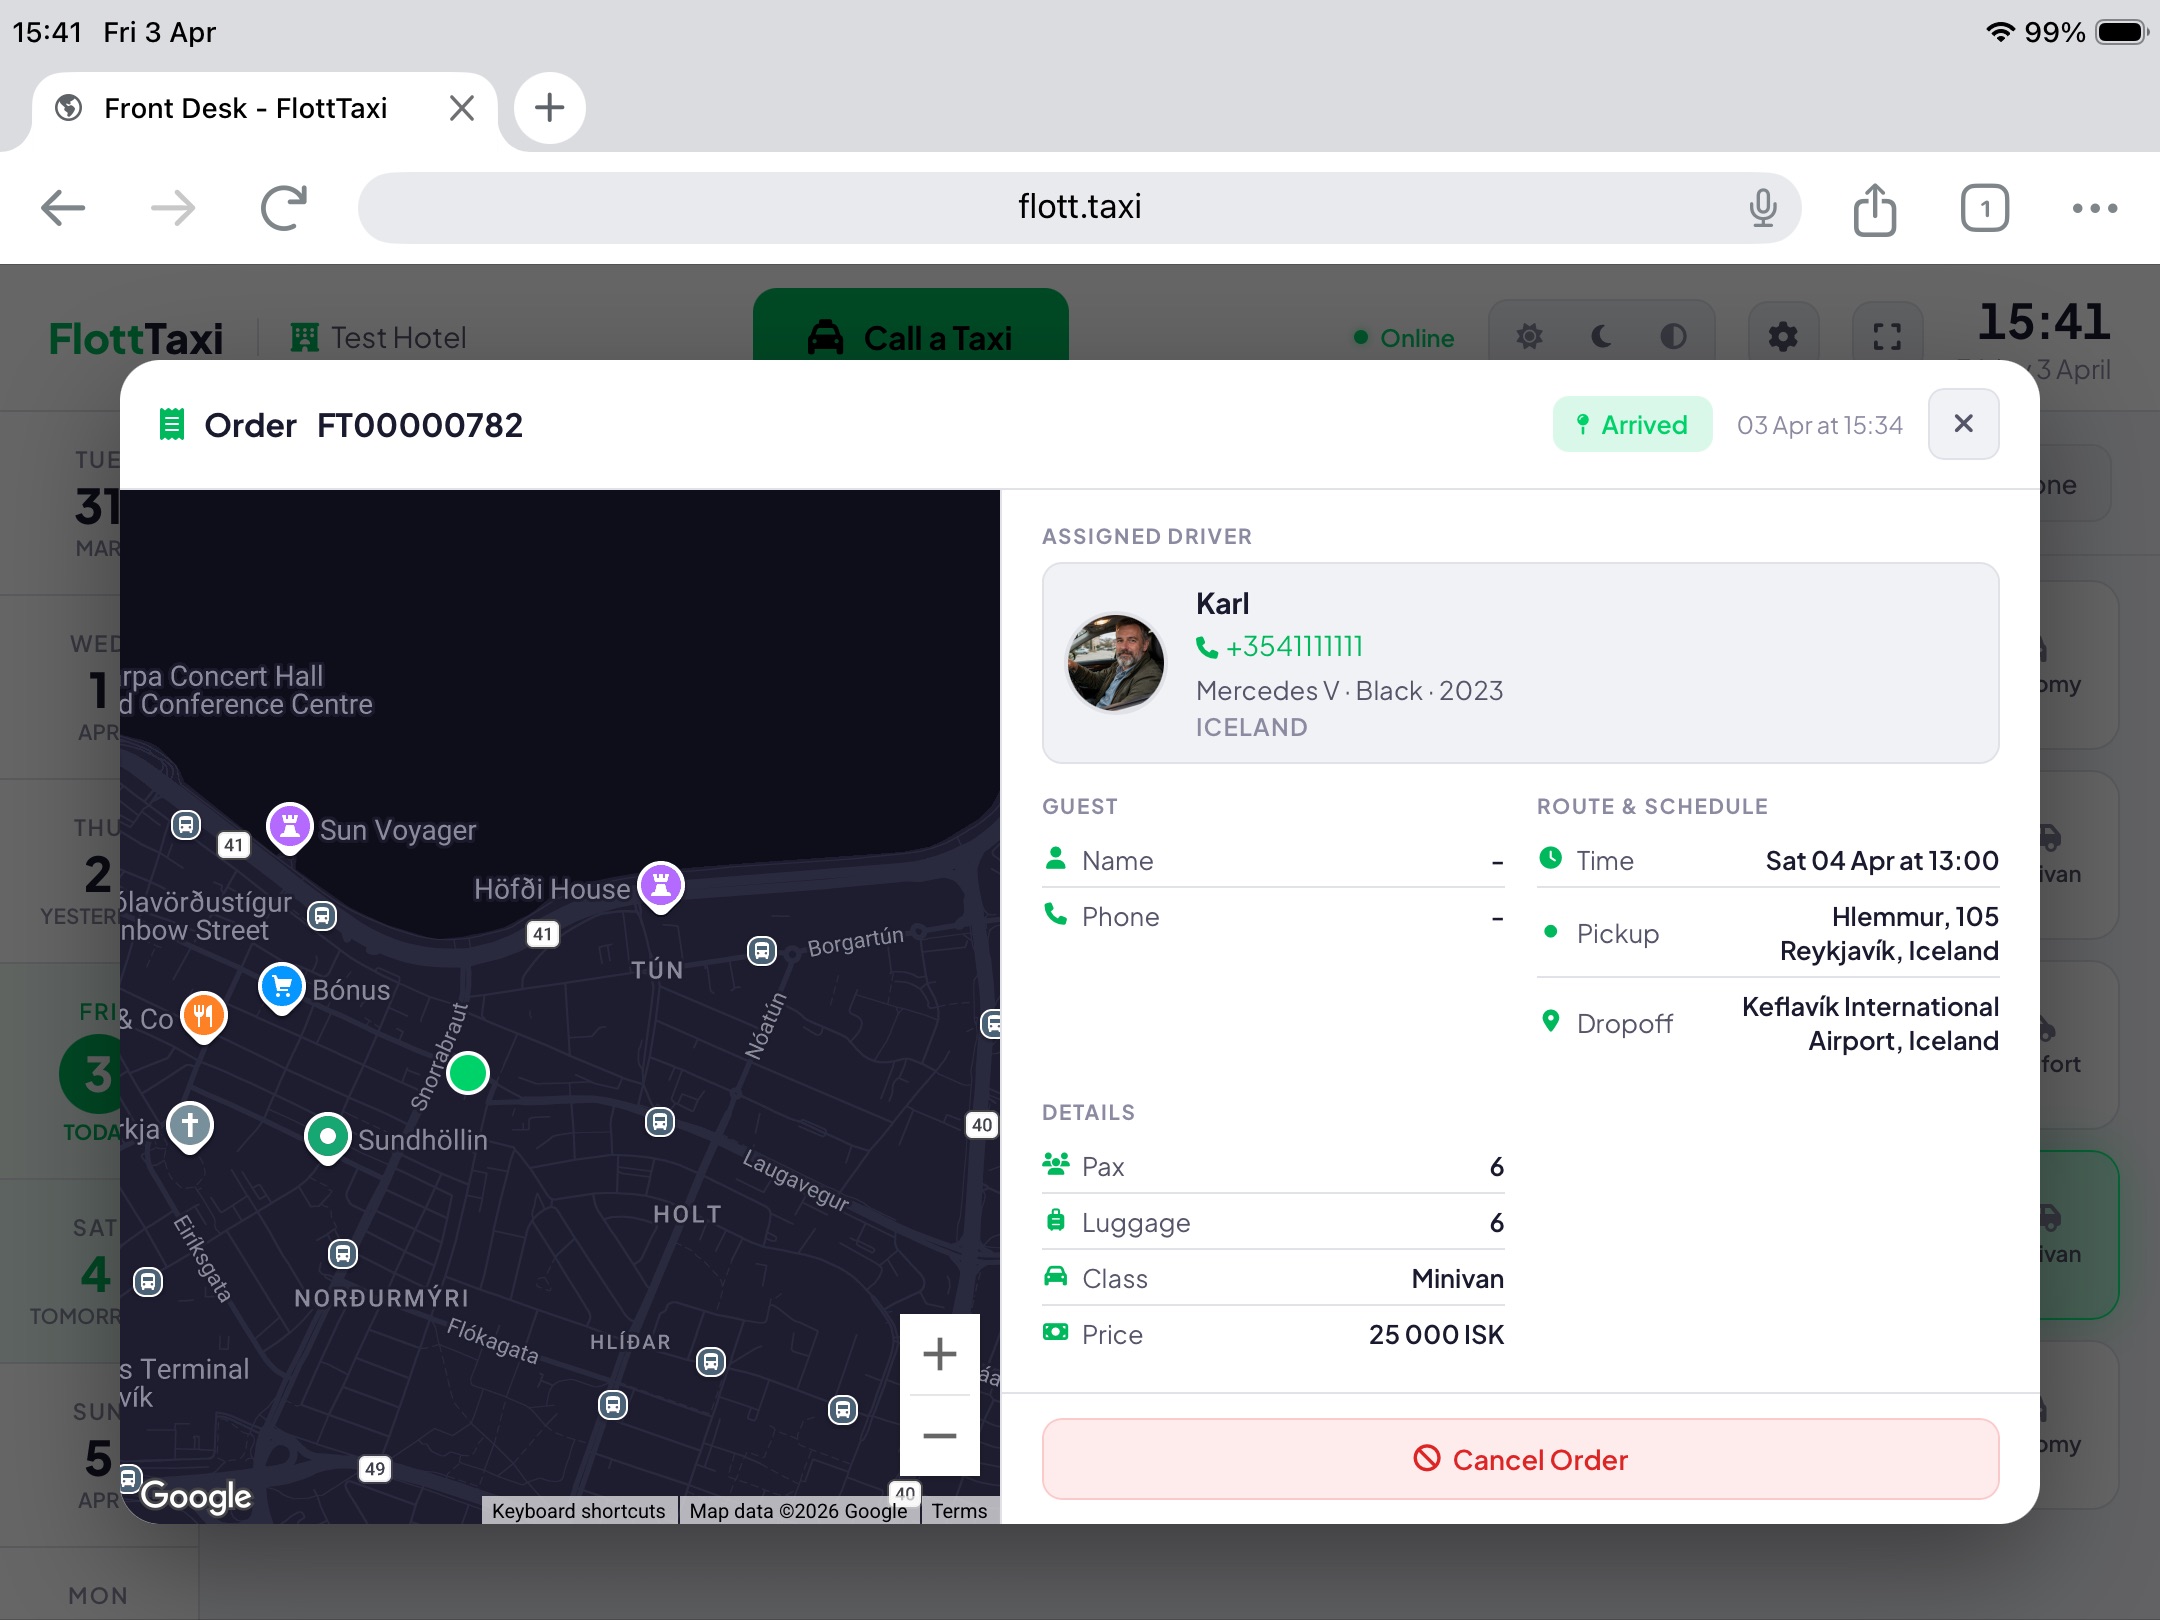Open the browser share menu
This screenshot has width=2160, height=1620.
(1875, 208)
